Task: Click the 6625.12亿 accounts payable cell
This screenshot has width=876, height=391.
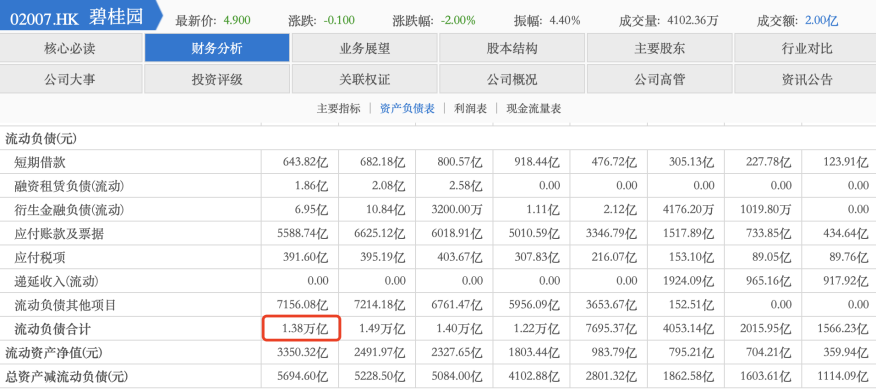Action: click(x=379, y=234)
